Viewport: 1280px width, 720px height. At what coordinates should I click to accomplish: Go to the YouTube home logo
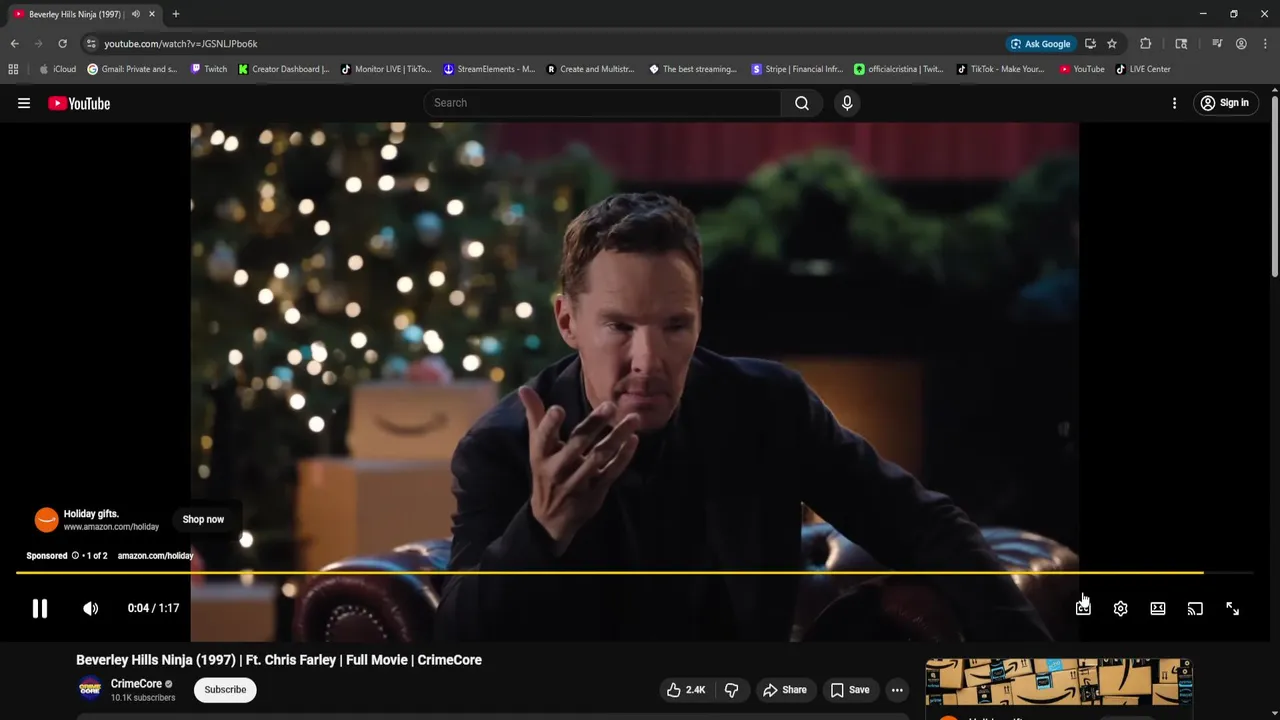79,103
